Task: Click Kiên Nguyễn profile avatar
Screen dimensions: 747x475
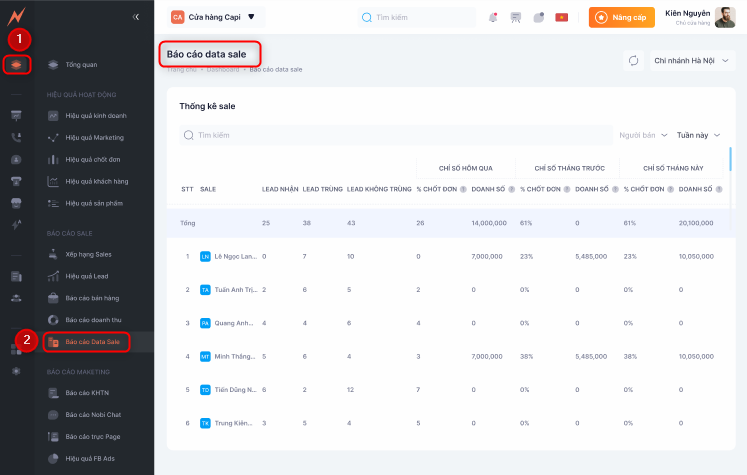Action: (725, 17)
